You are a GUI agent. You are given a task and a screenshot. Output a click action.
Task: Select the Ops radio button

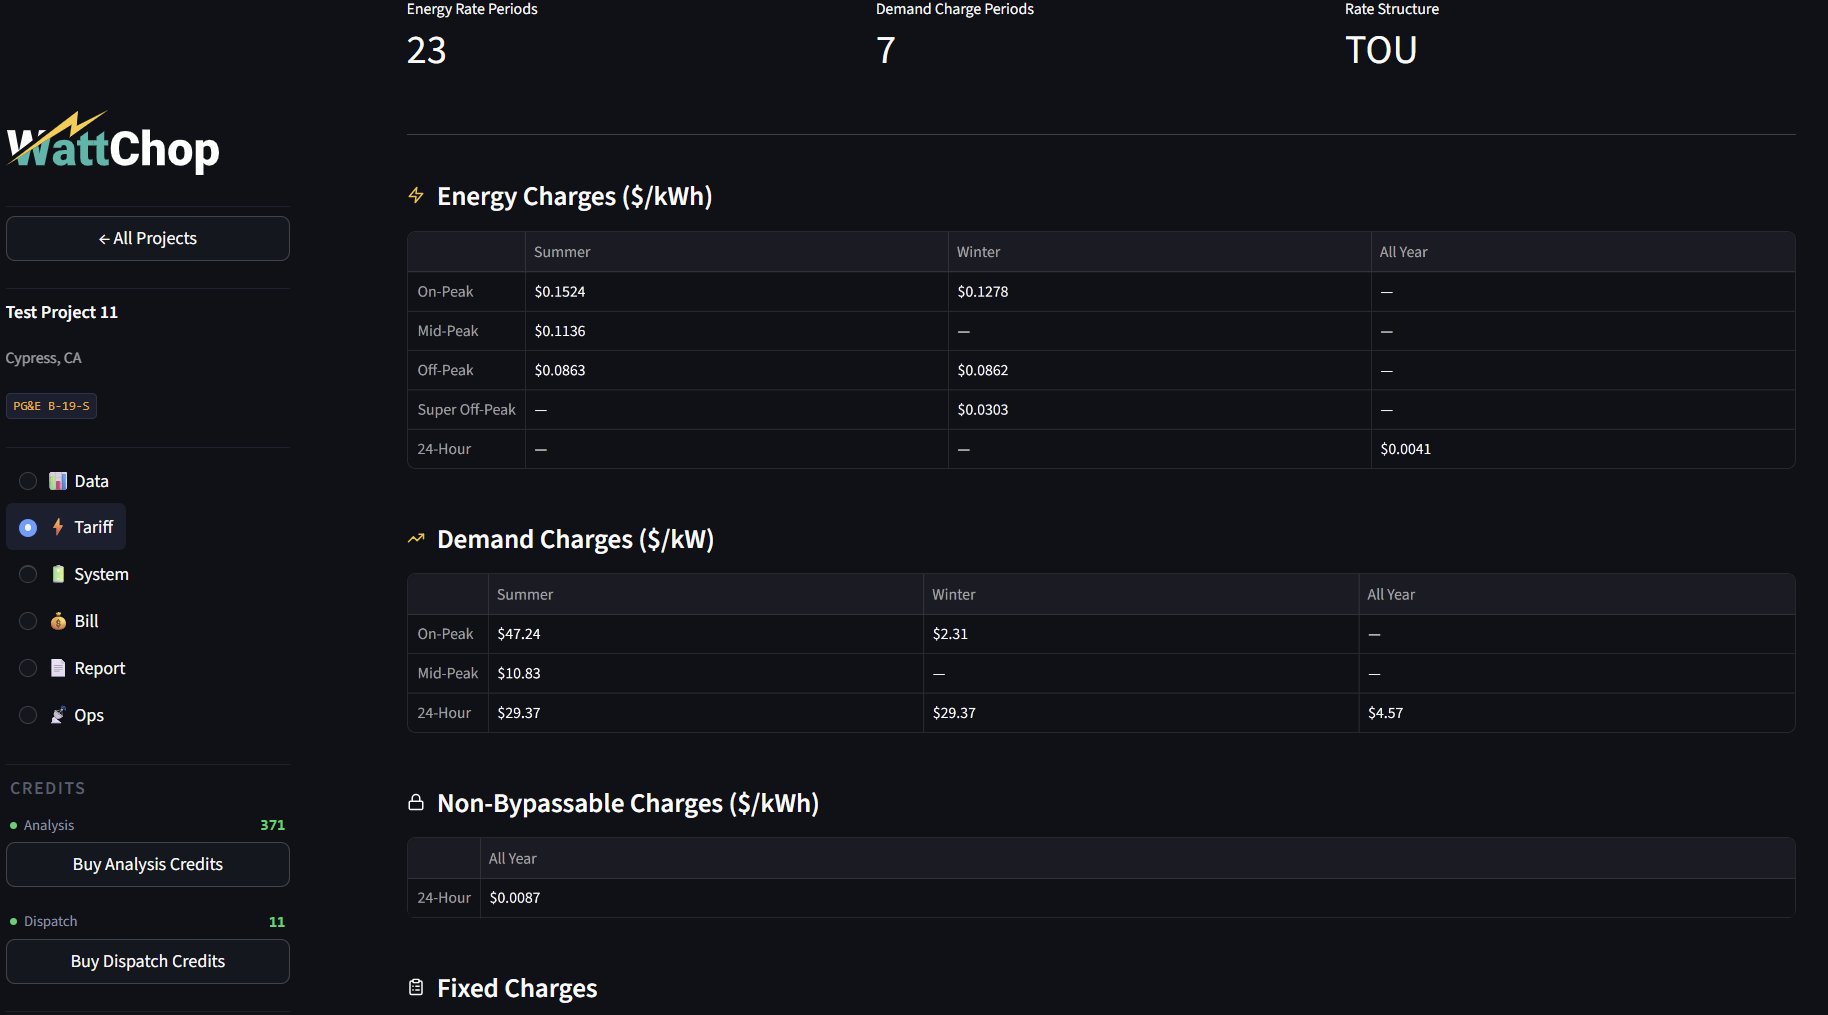(27, 715)
